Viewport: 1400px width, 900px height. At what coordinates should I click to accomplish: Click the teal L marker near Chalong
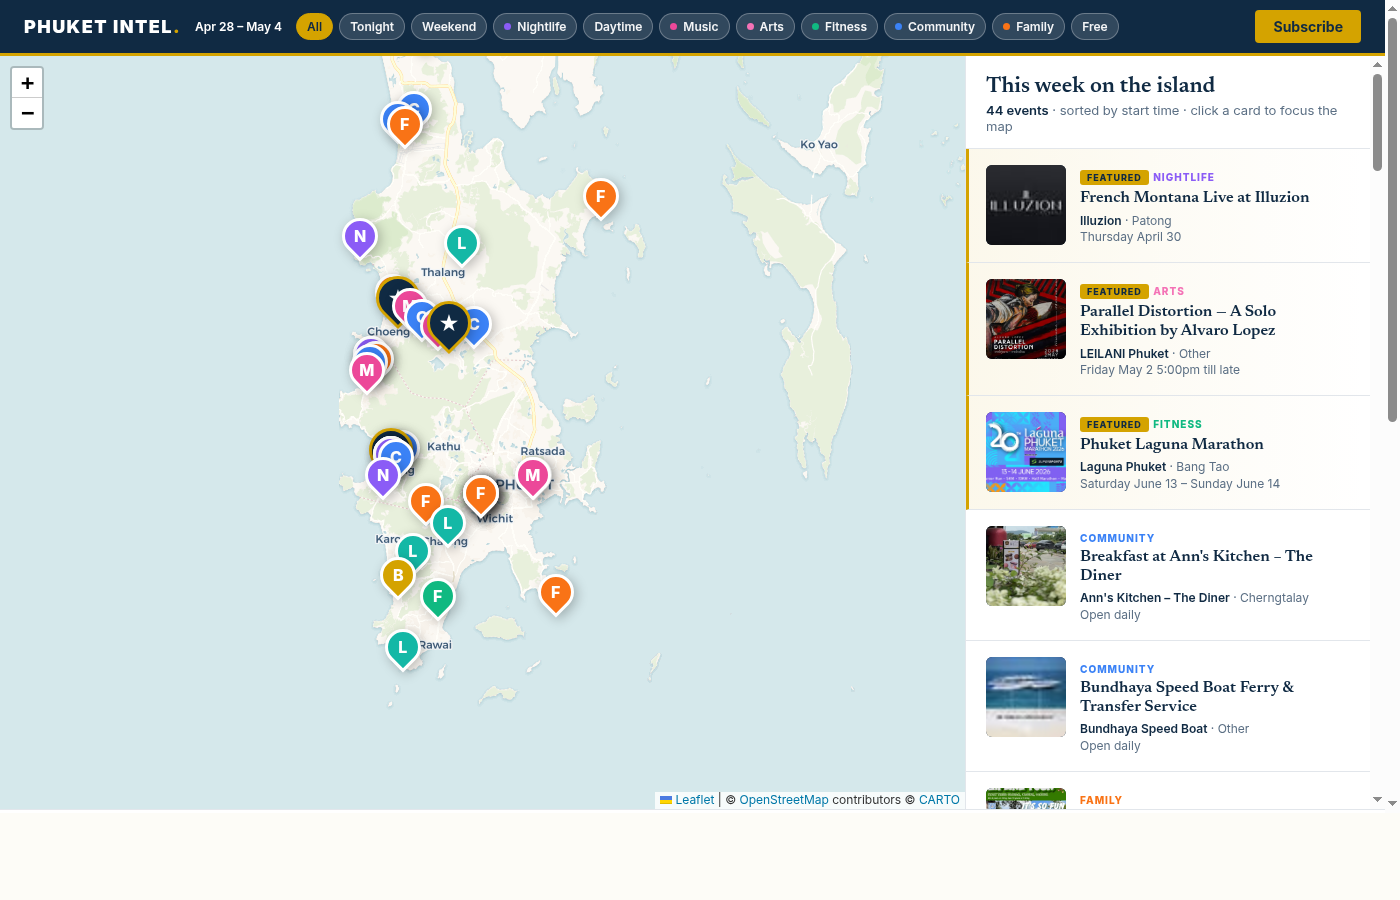click(447, 523)
